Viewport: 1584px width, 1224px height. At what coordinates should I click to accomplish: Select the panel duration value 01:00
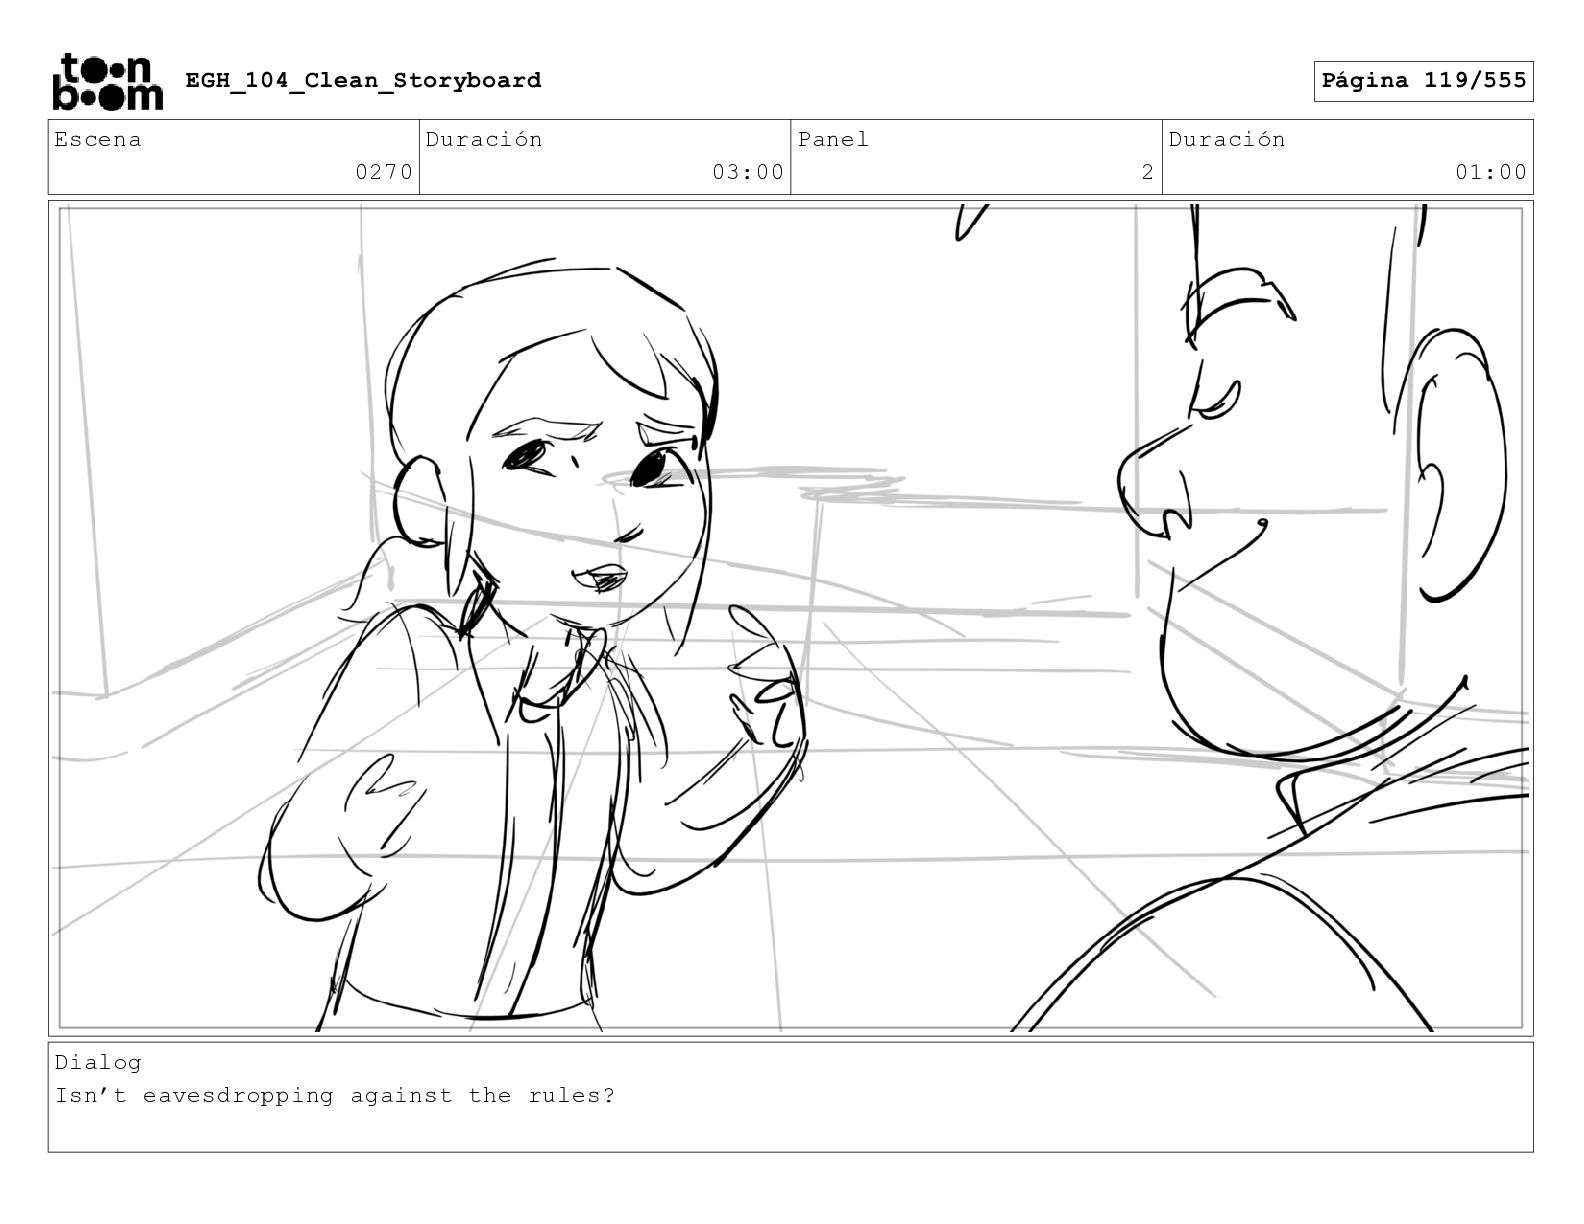[1491, 172]
